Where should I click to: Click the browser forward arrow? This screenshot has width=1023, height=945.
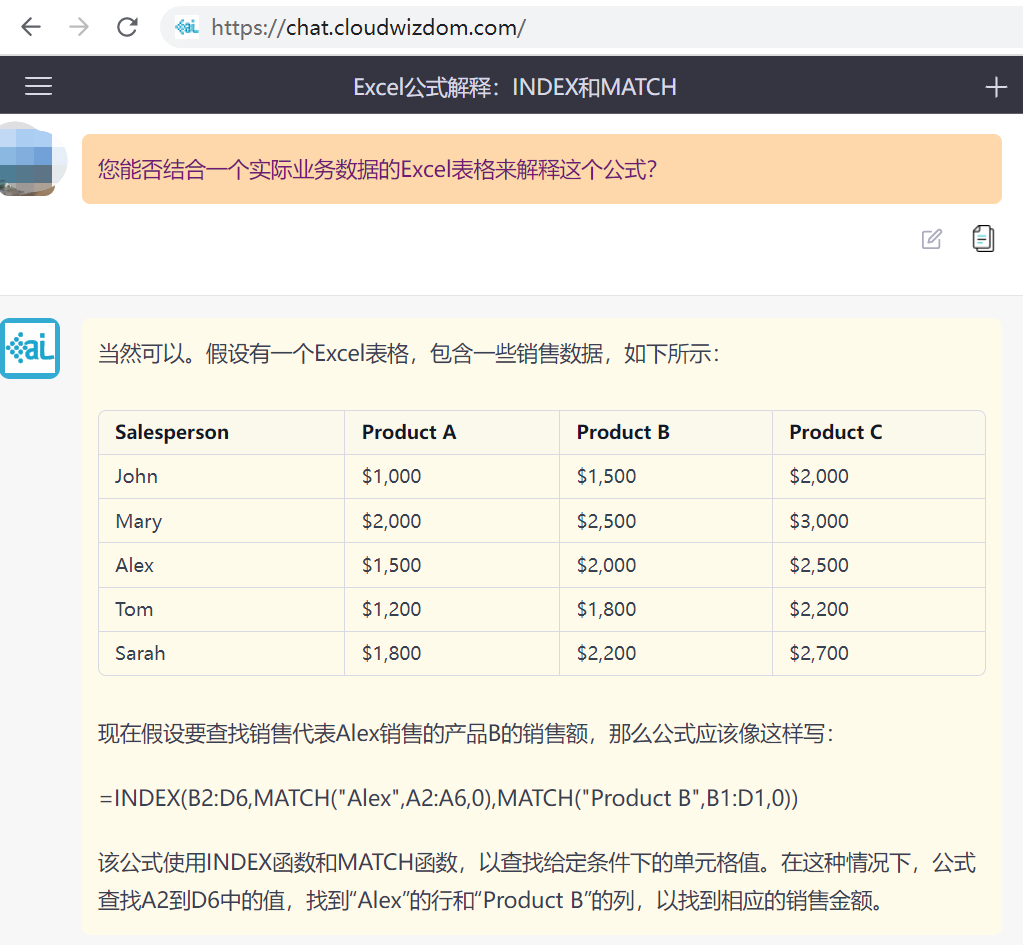(78, 27)
